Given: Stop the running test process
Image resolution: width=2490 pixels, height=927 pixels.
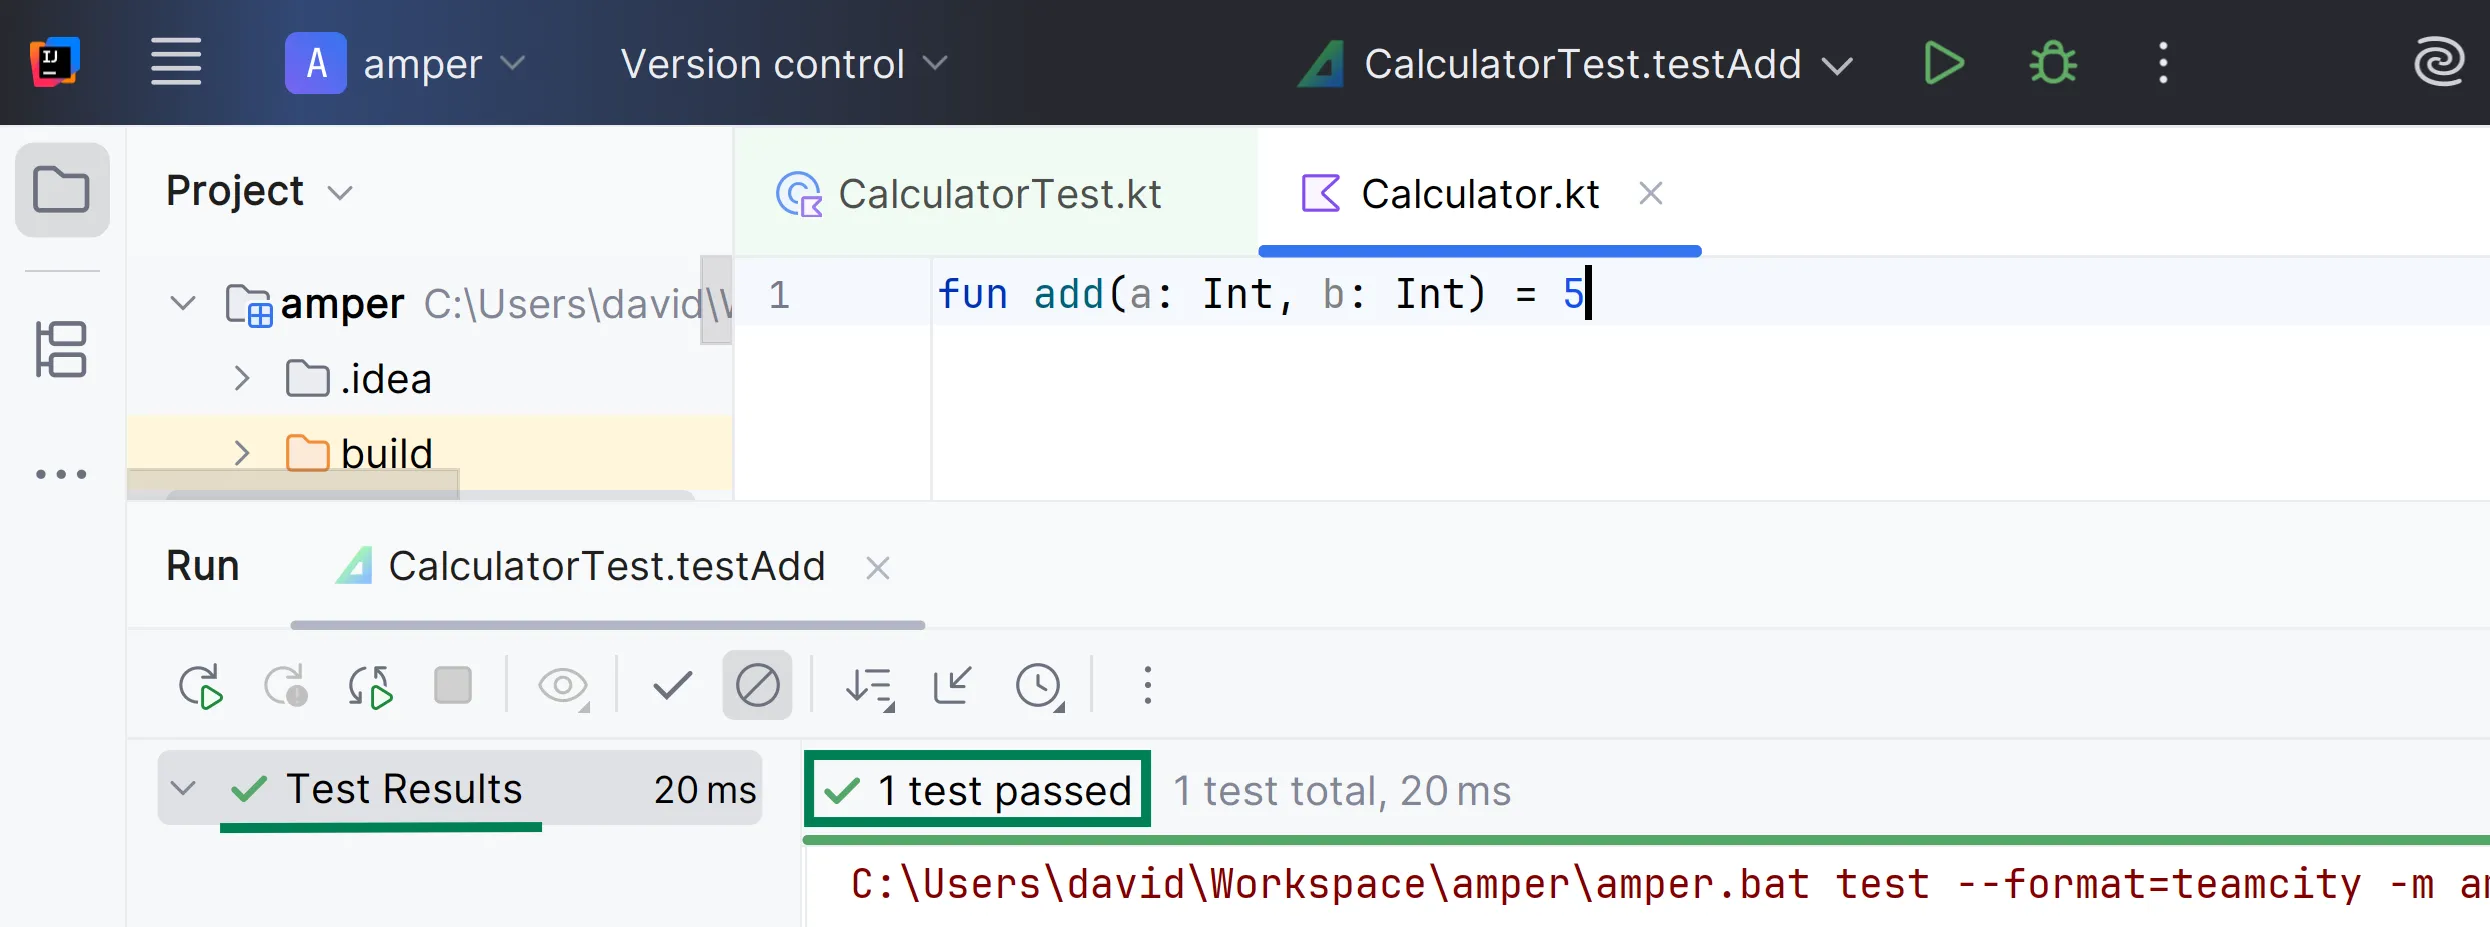Looking at the screenshot, I should click(x=453, y=686).
